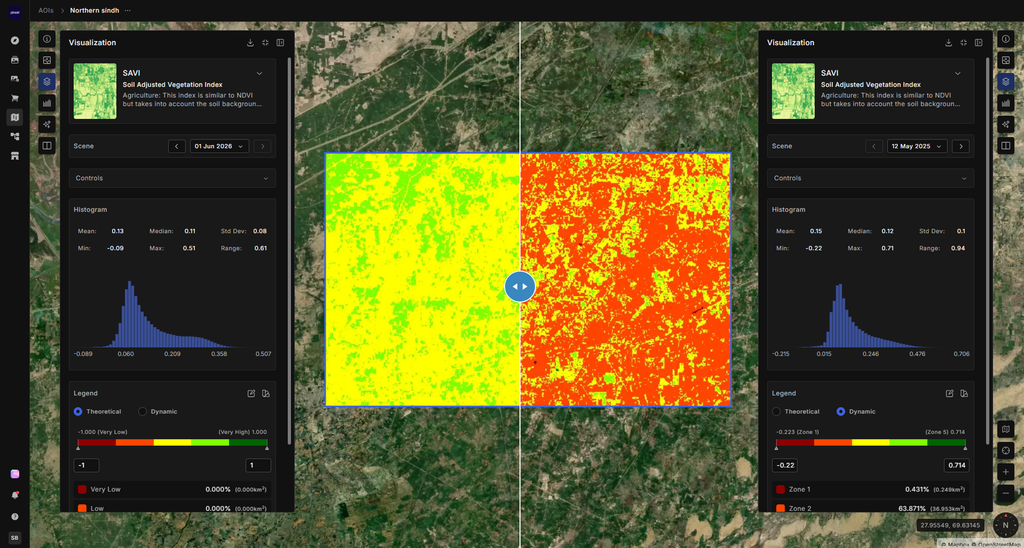The image size is (1024, 548).
Task: Open the workflow tree icon in left sidebar
Action: [14, 137]
